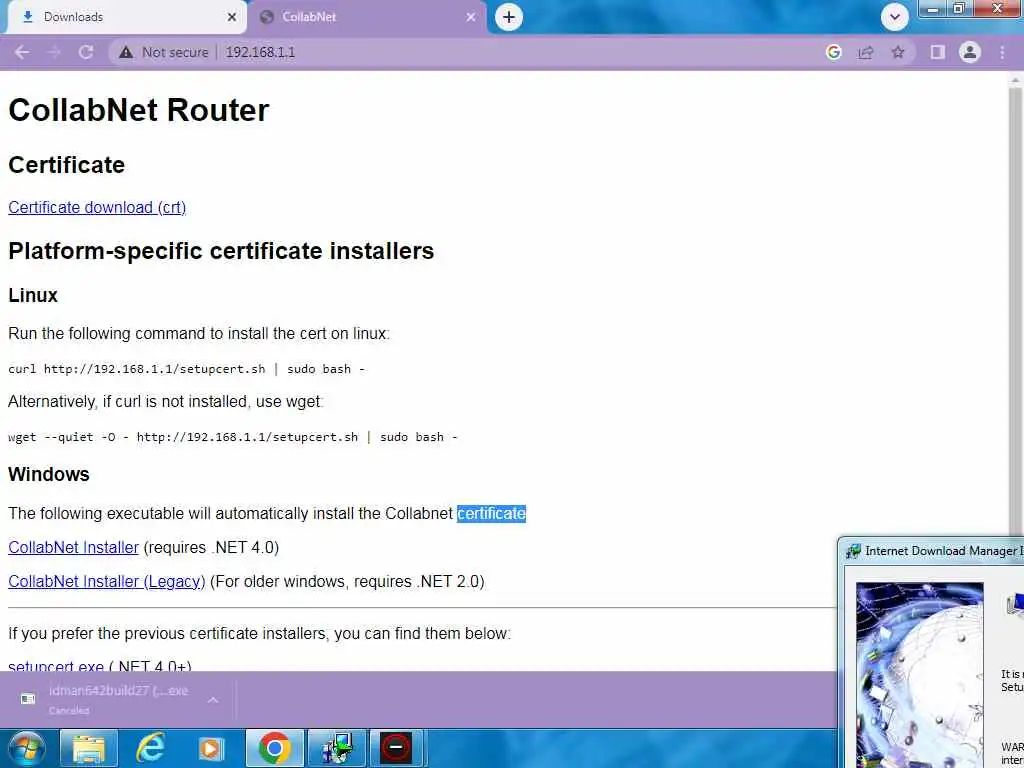Switch to the CollabNet tab
The width and height of the screenshot is (1024, 768).
367,17
